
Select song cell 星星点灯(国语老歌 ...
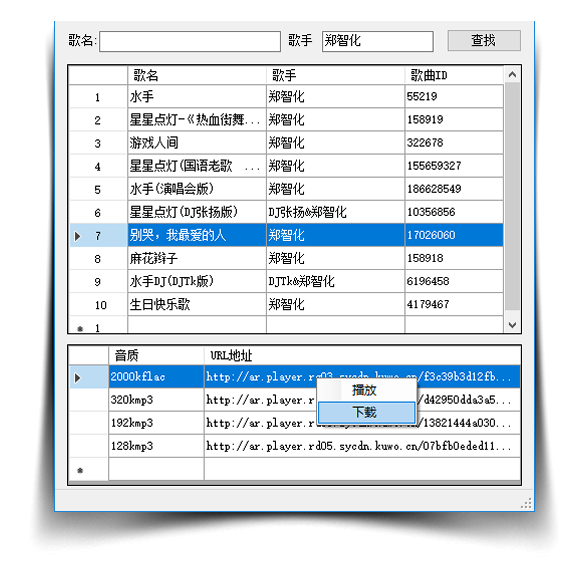coord(197,166)
